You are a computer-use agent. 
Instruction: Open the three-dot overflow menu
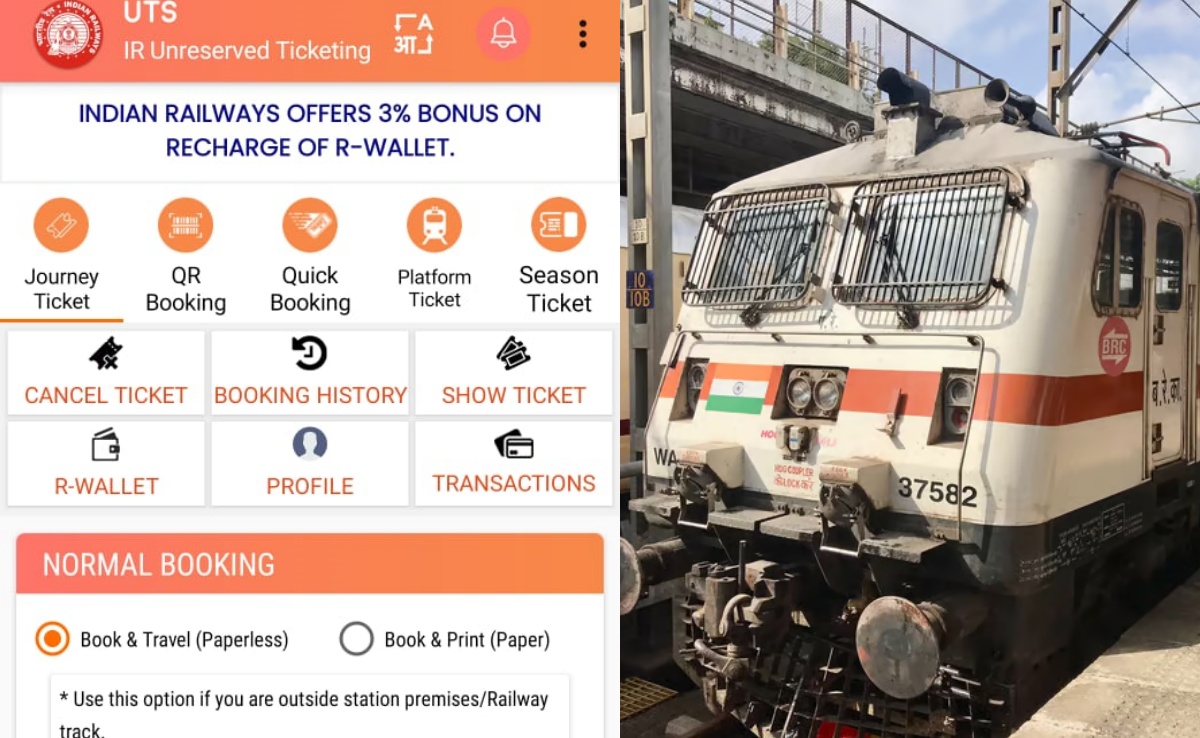(583, 34)
